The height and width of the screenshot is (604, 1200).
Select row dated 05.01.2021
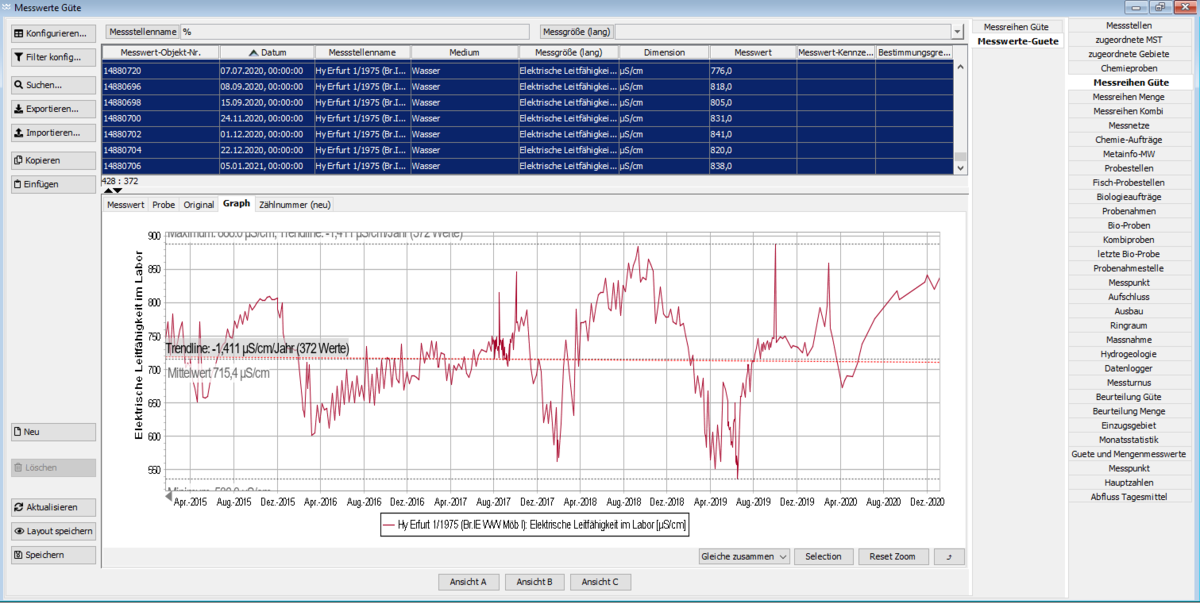[x=528, y=166]
